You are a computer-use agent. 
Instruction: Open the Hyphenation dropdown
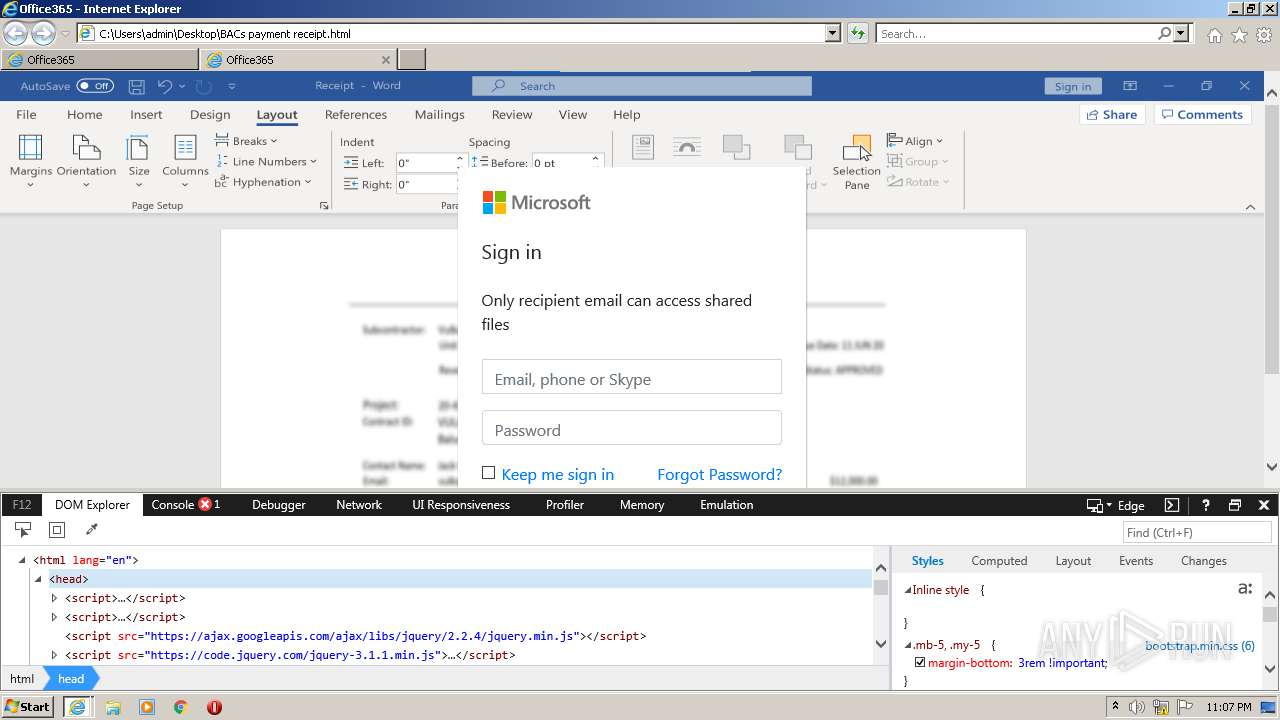click(263, 182)
